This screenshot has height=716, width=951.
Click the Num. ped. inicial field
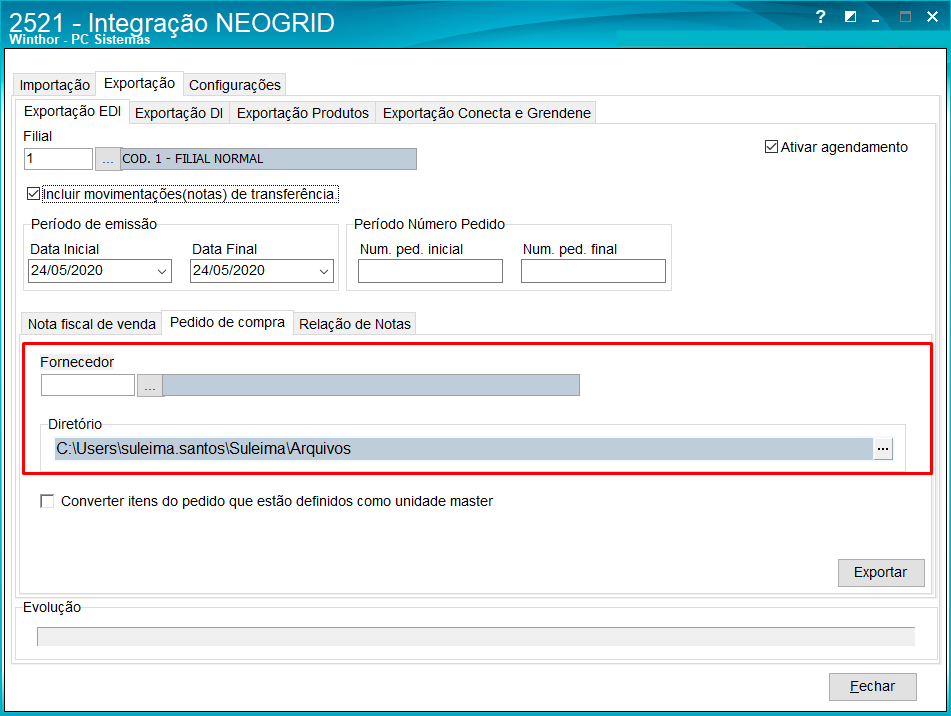430,271
